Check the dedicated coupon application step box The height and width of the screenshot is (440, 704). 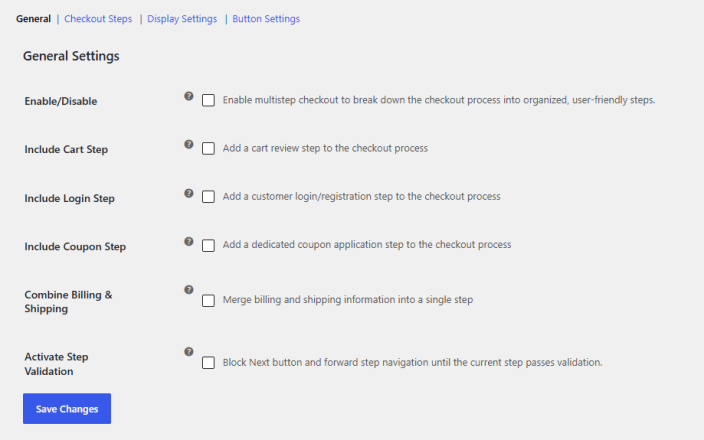point(208,246)
